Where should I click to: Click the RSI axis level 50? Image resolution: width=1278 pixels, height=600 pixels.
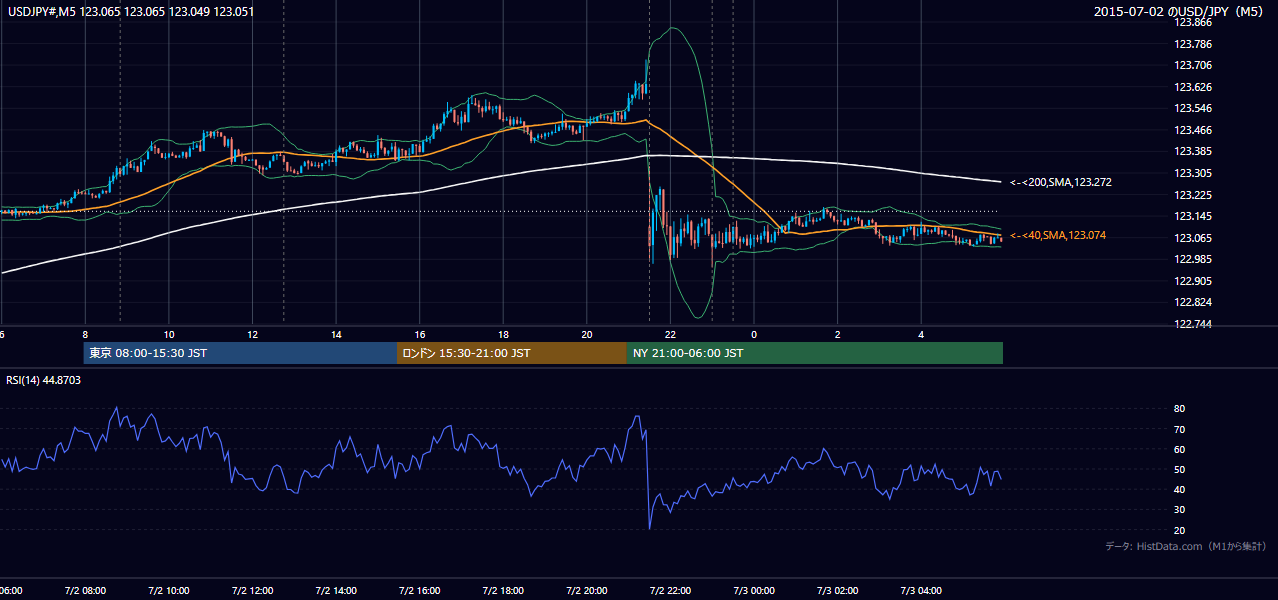point(1180,469)
